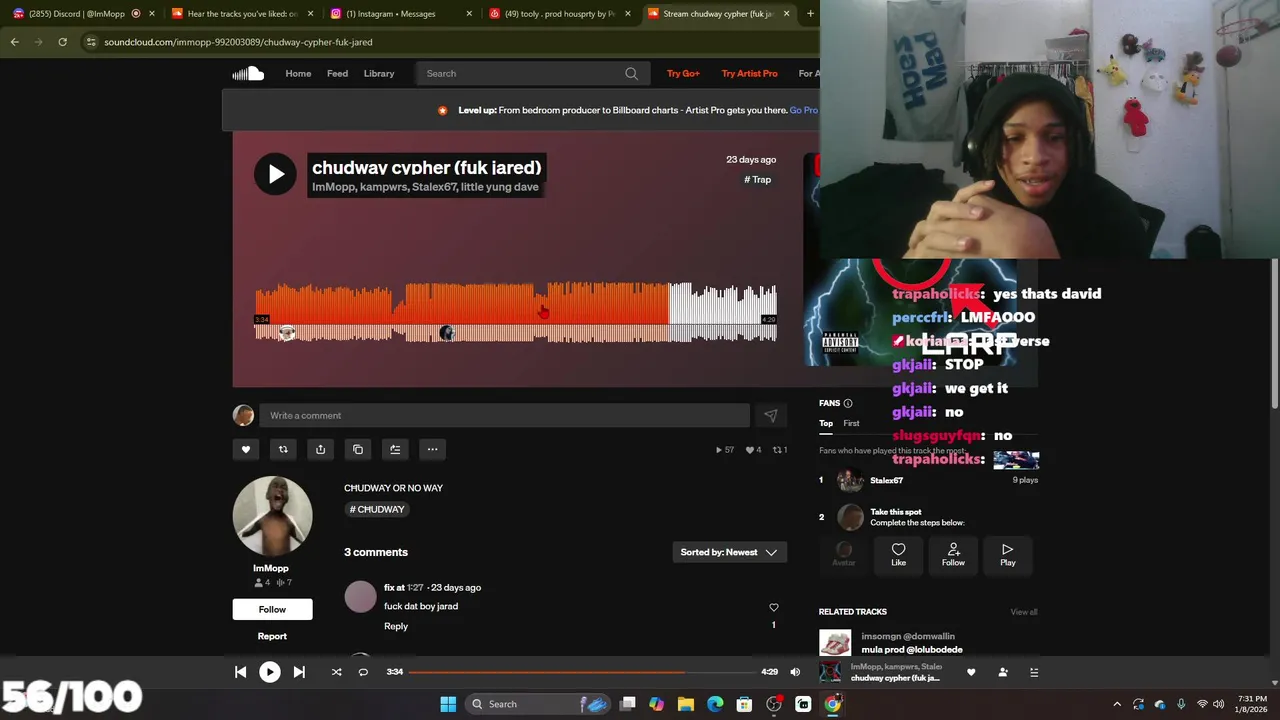The width and height of the screenshot is (1280, 720).
Task: Toggle shuffle in the player bar
Action: (336, 672)
